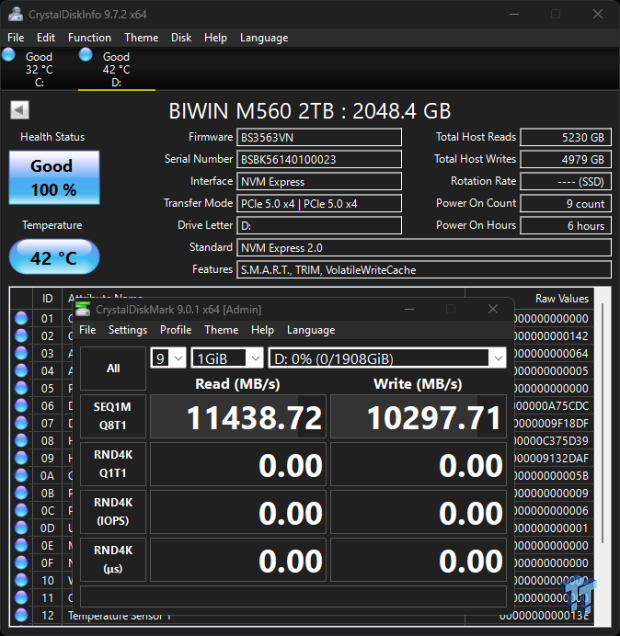Click the Serial Number field BSBK56140100023
The width and height of the screenshot is (620, 636).
(x=319, y=159)
